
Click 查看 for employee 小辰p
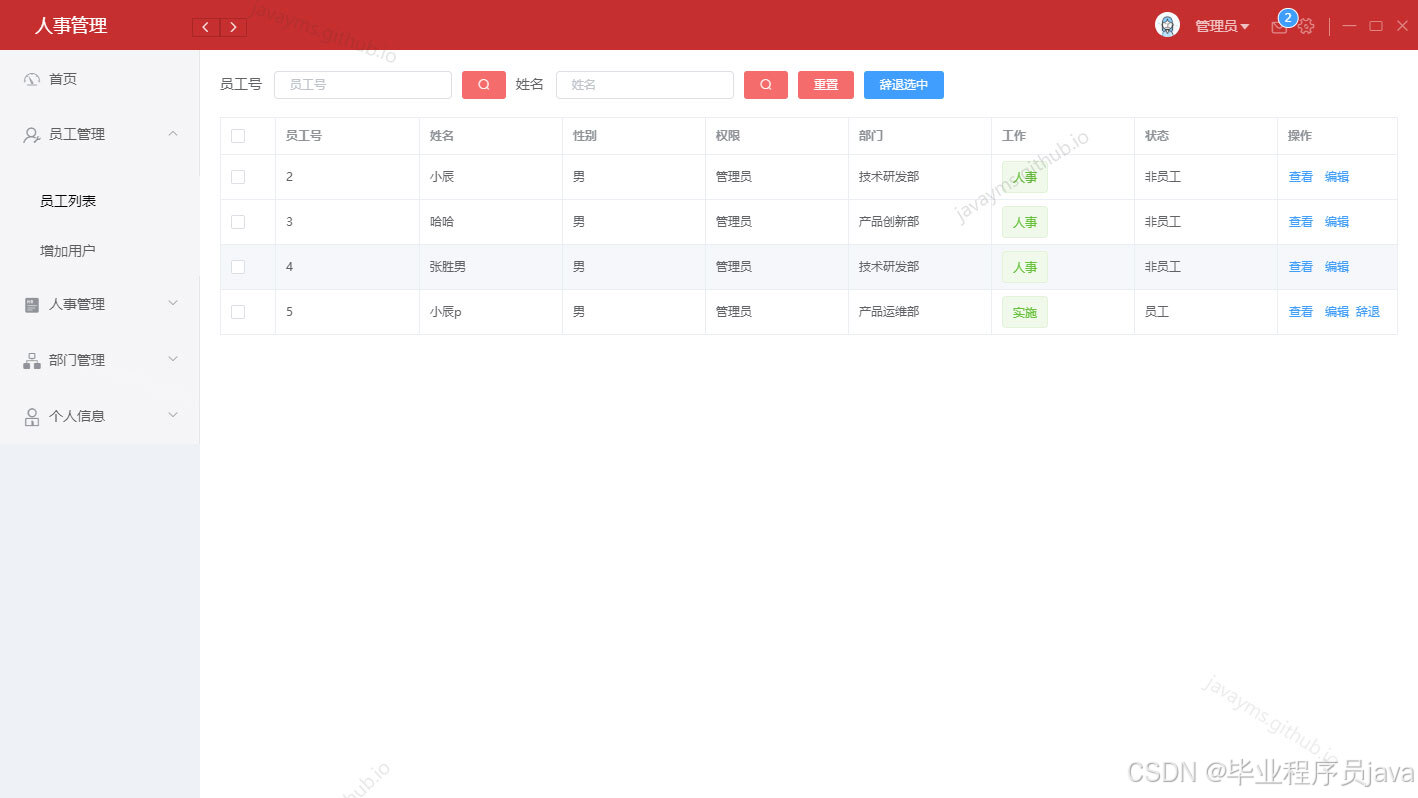click(x=1301, y=312)
